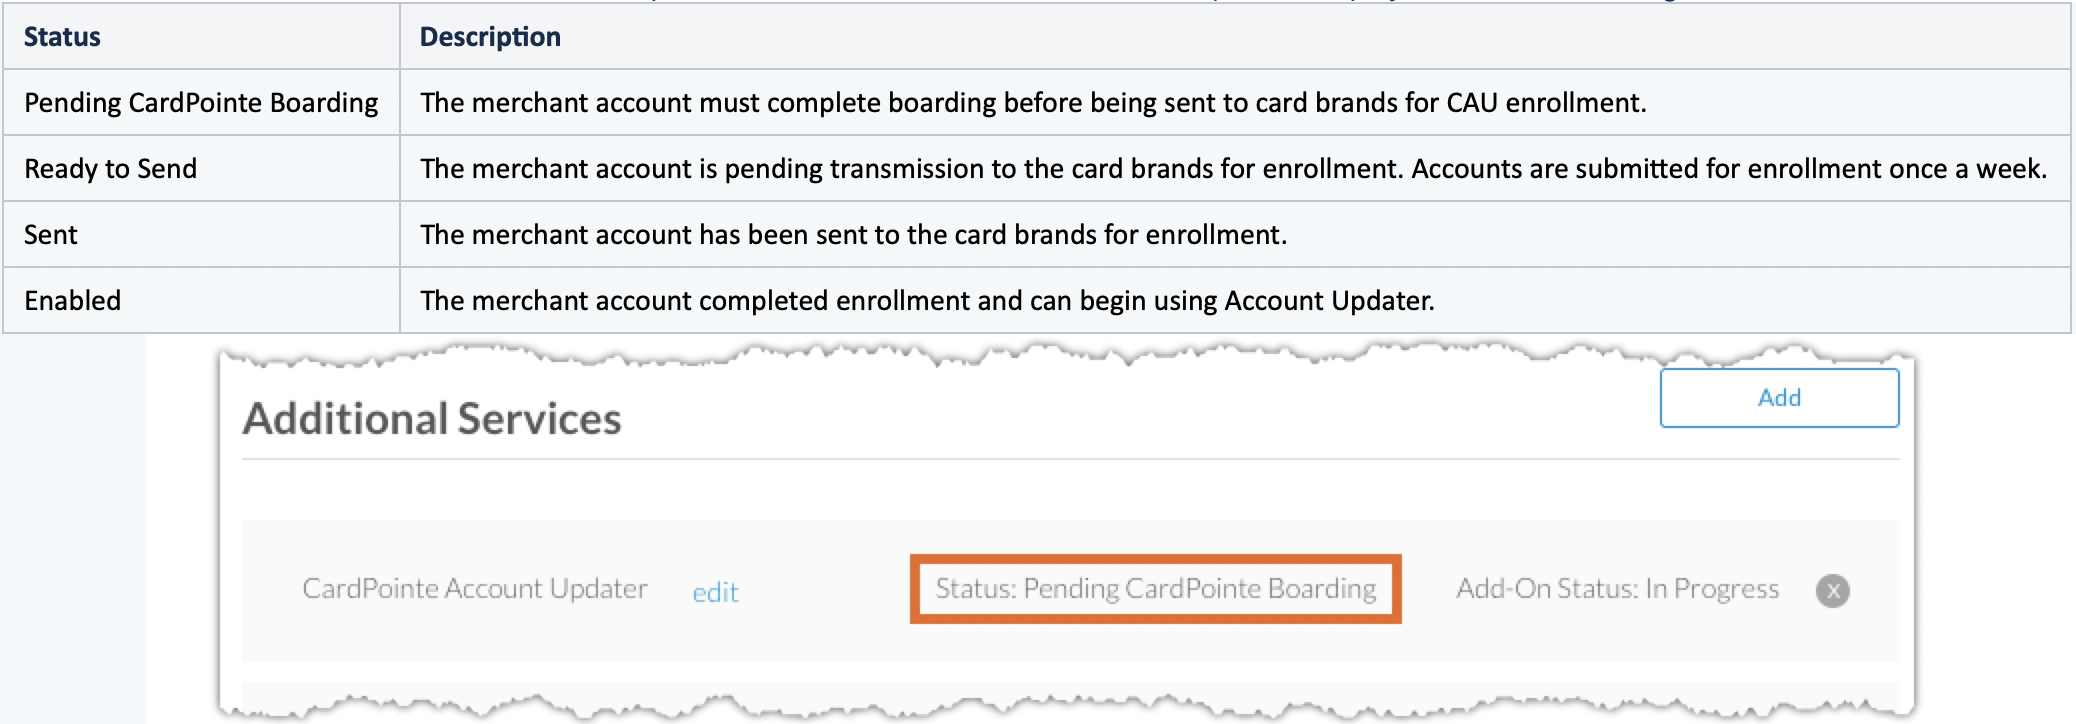Select the Pending CardPointe Boarding table cell
Screen dimensions: 2076x724
[201, 102]
